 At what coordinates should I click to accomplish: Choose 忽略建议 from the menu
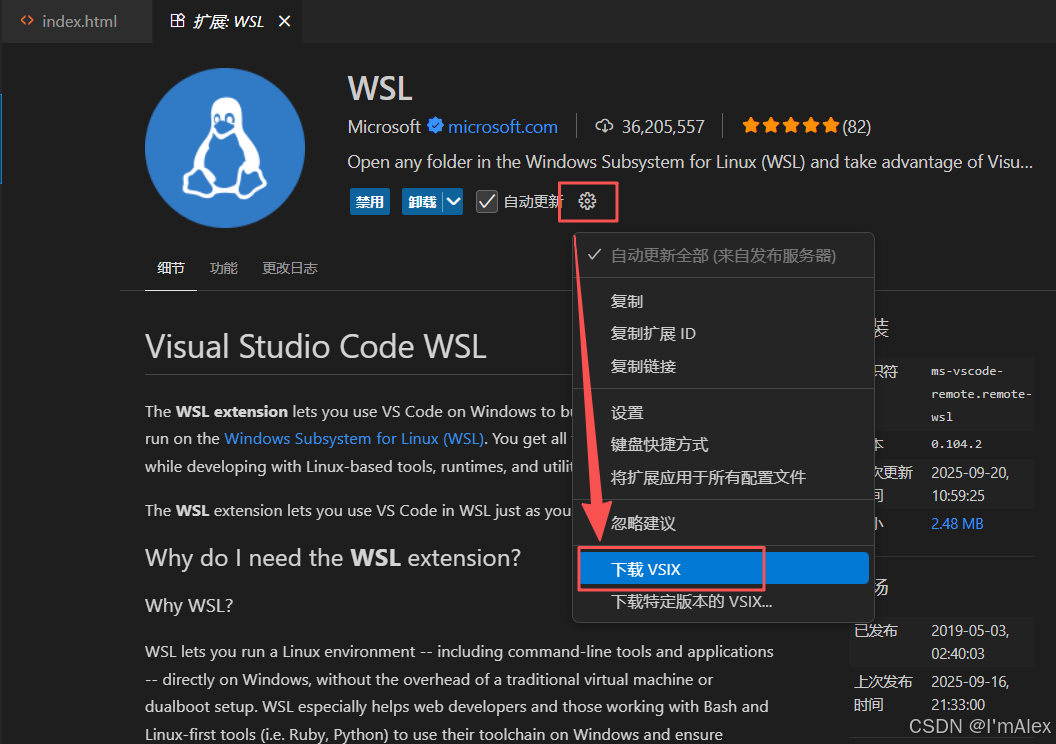pos(723,523)
